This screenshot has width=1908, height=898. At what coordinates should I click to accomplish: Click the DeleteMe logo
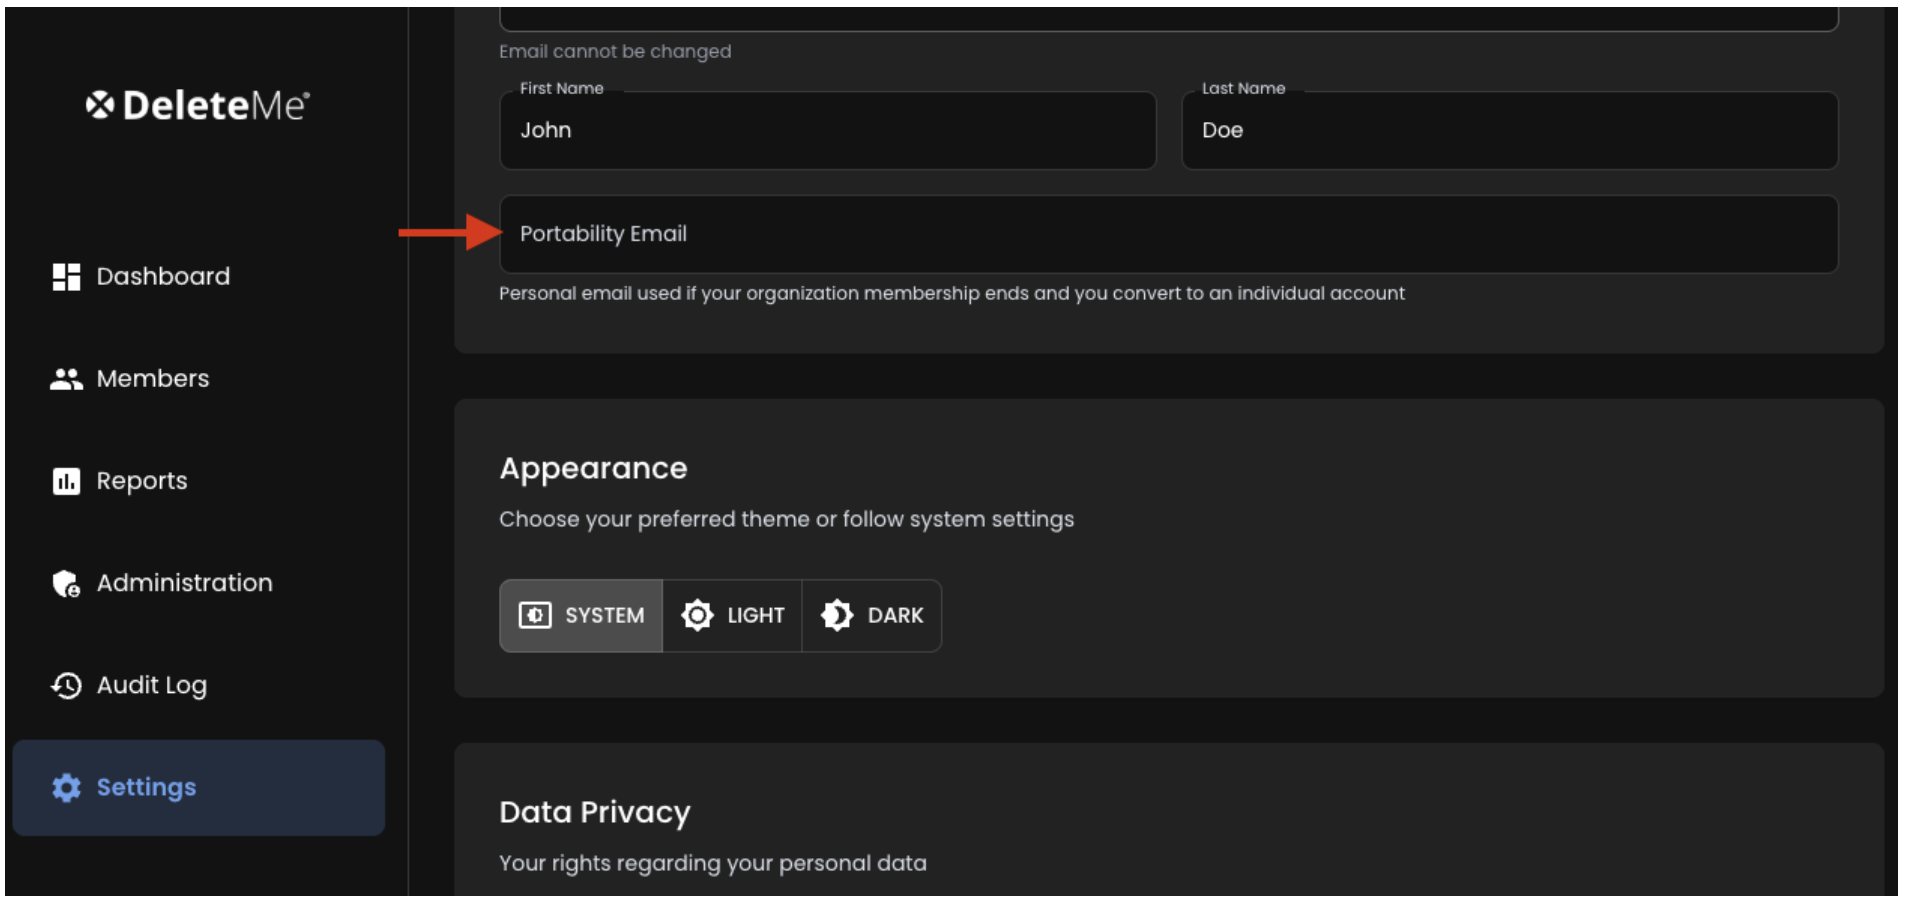pos(197,105)
